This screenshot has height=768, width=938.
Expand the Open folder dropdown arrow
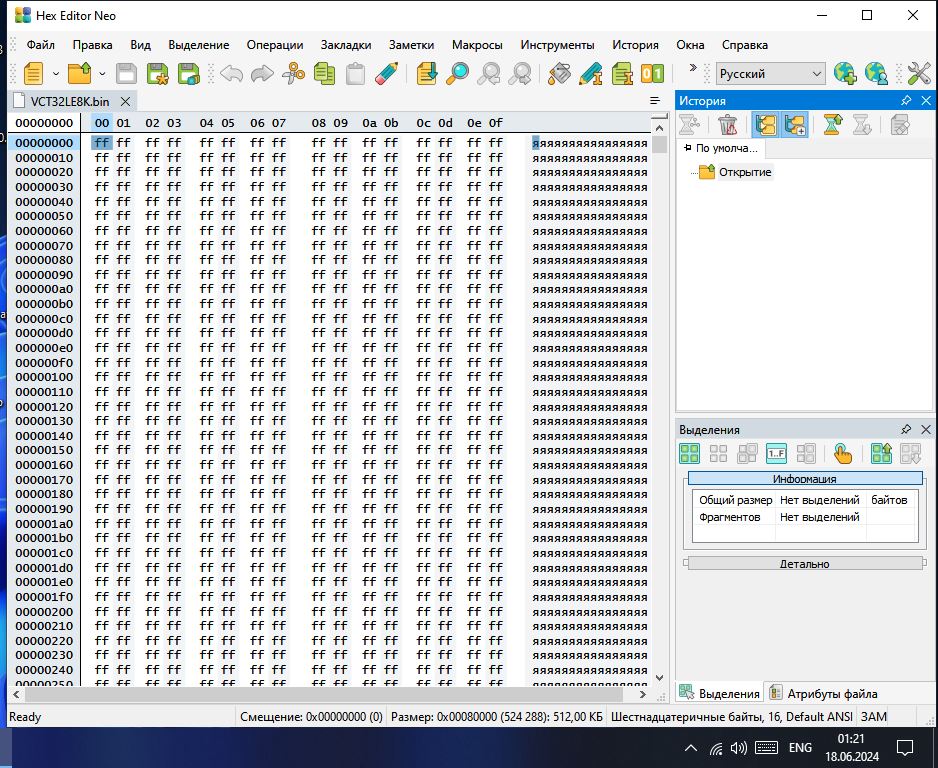(x=102, y=74)
